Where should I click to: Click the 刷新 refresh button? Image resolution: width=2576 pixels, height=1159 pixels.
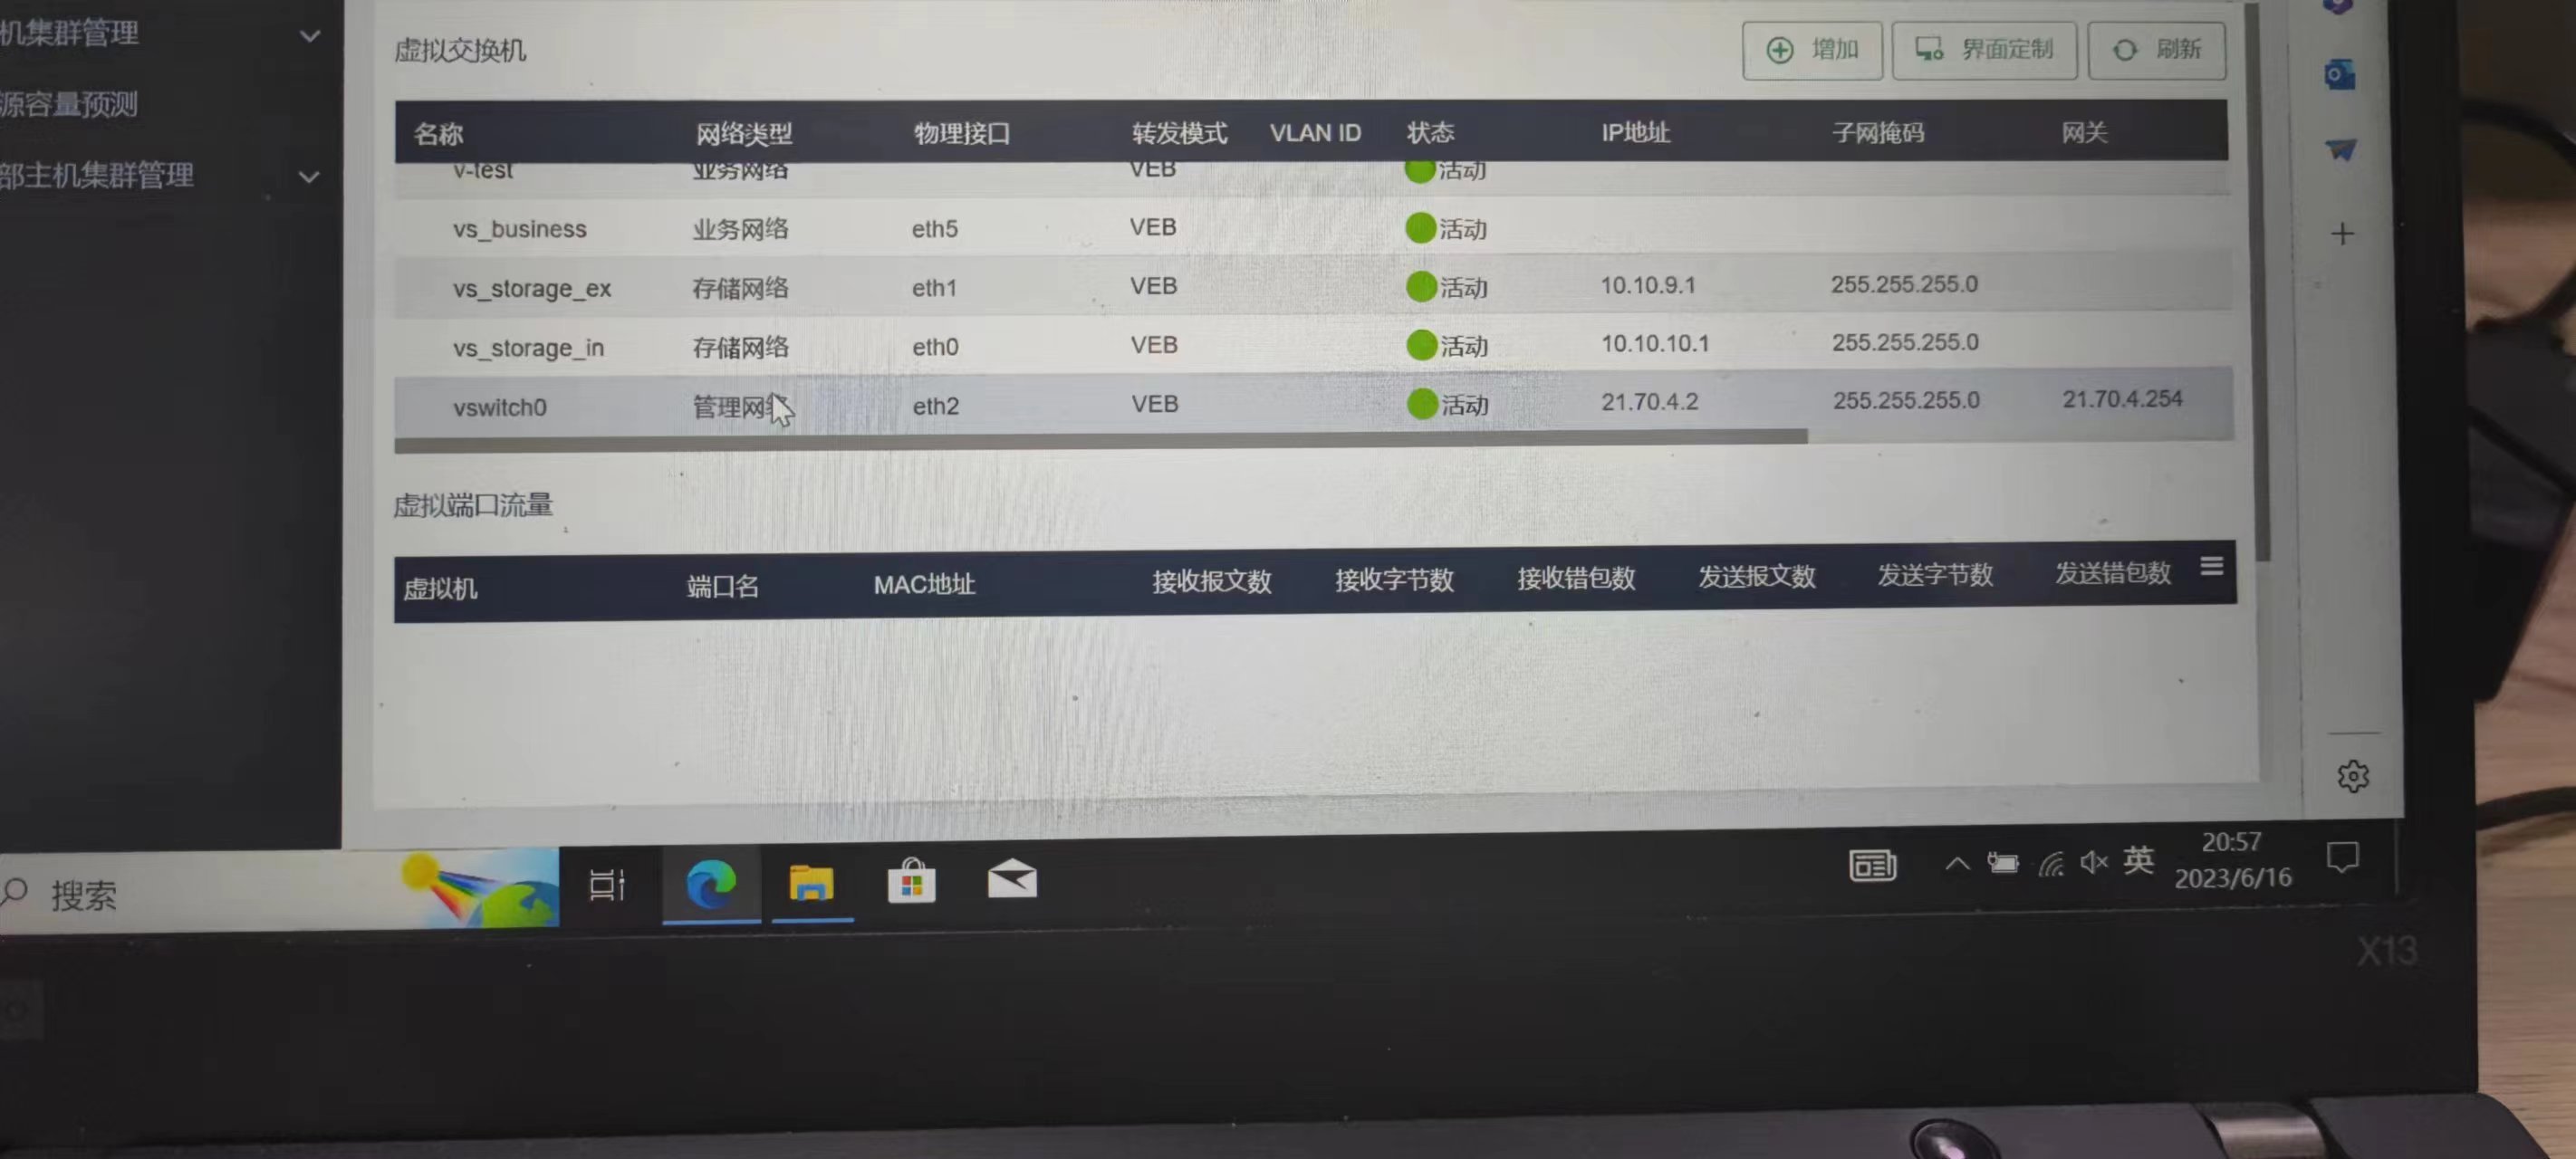tap(2155, 50)
